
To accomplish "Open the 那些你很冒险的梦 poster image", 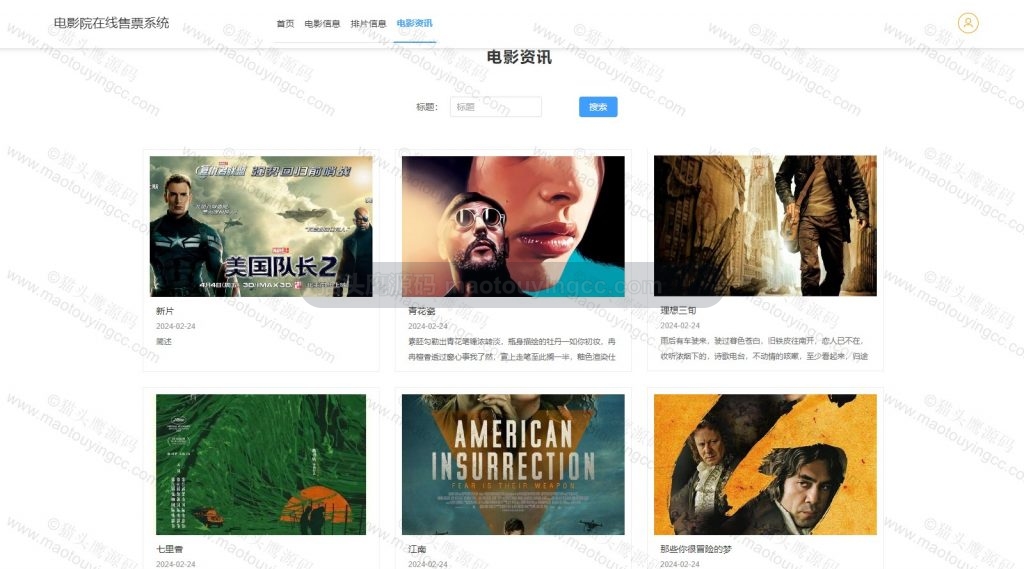I will coord(765,464).
